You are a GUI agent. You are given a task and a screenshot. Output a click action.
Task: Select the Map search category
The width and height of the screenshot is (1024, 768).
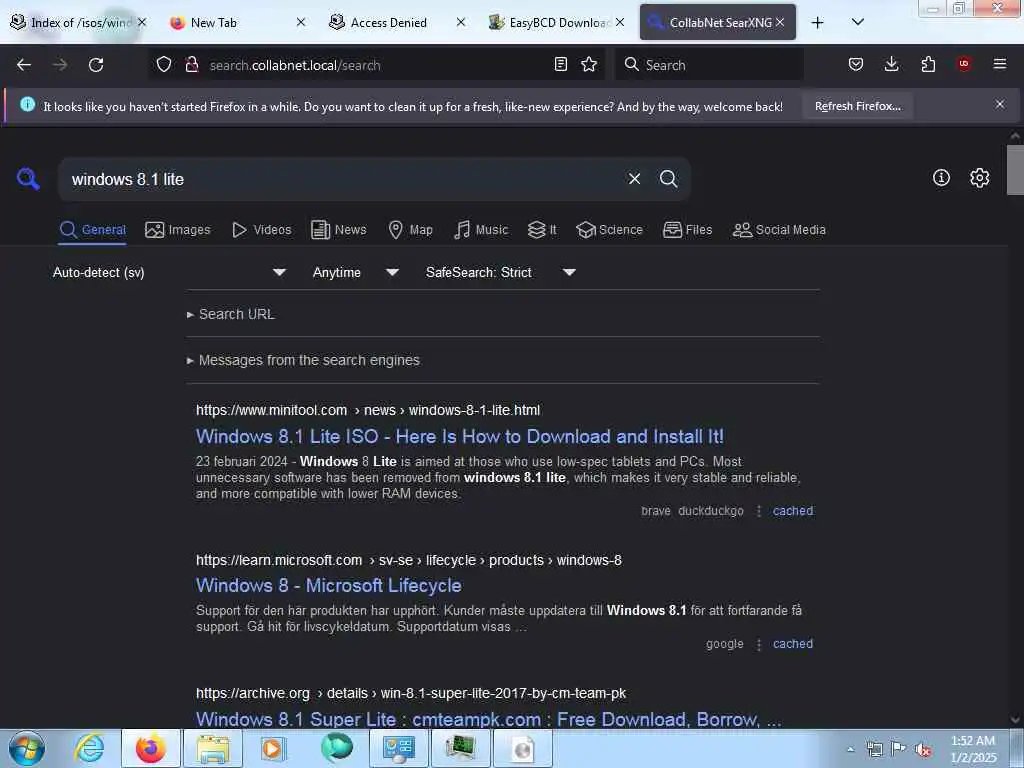point(410,230)
